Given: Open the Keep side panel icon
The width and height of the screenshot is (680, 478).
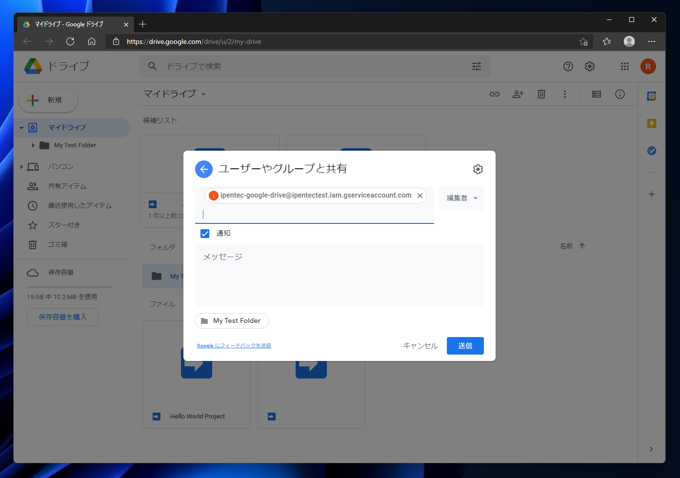Looking at the screenshot, I should coord(651,124).
